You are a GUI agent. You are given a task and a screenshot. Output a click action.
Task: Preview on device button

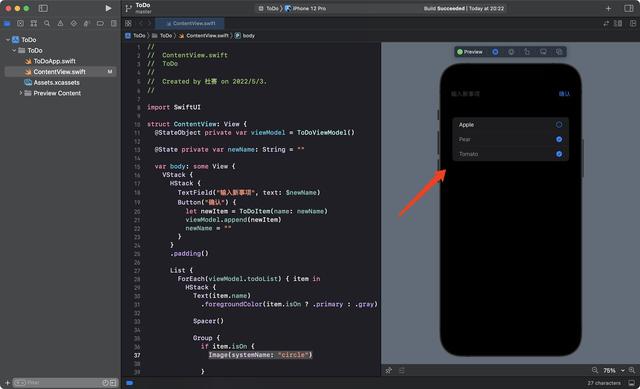click(x=559, y=52)
